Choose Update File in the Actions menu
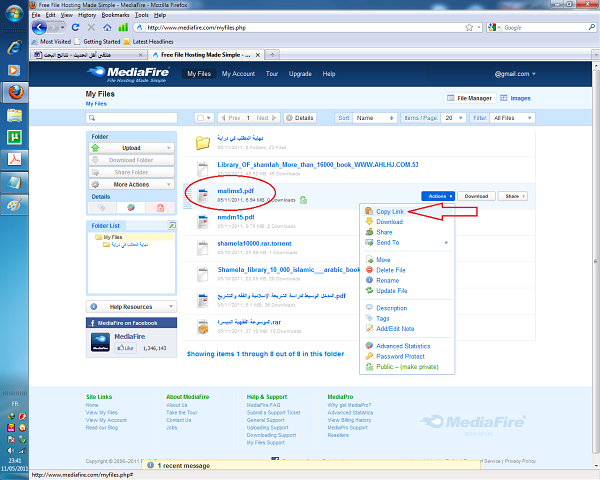 point(391,291)
